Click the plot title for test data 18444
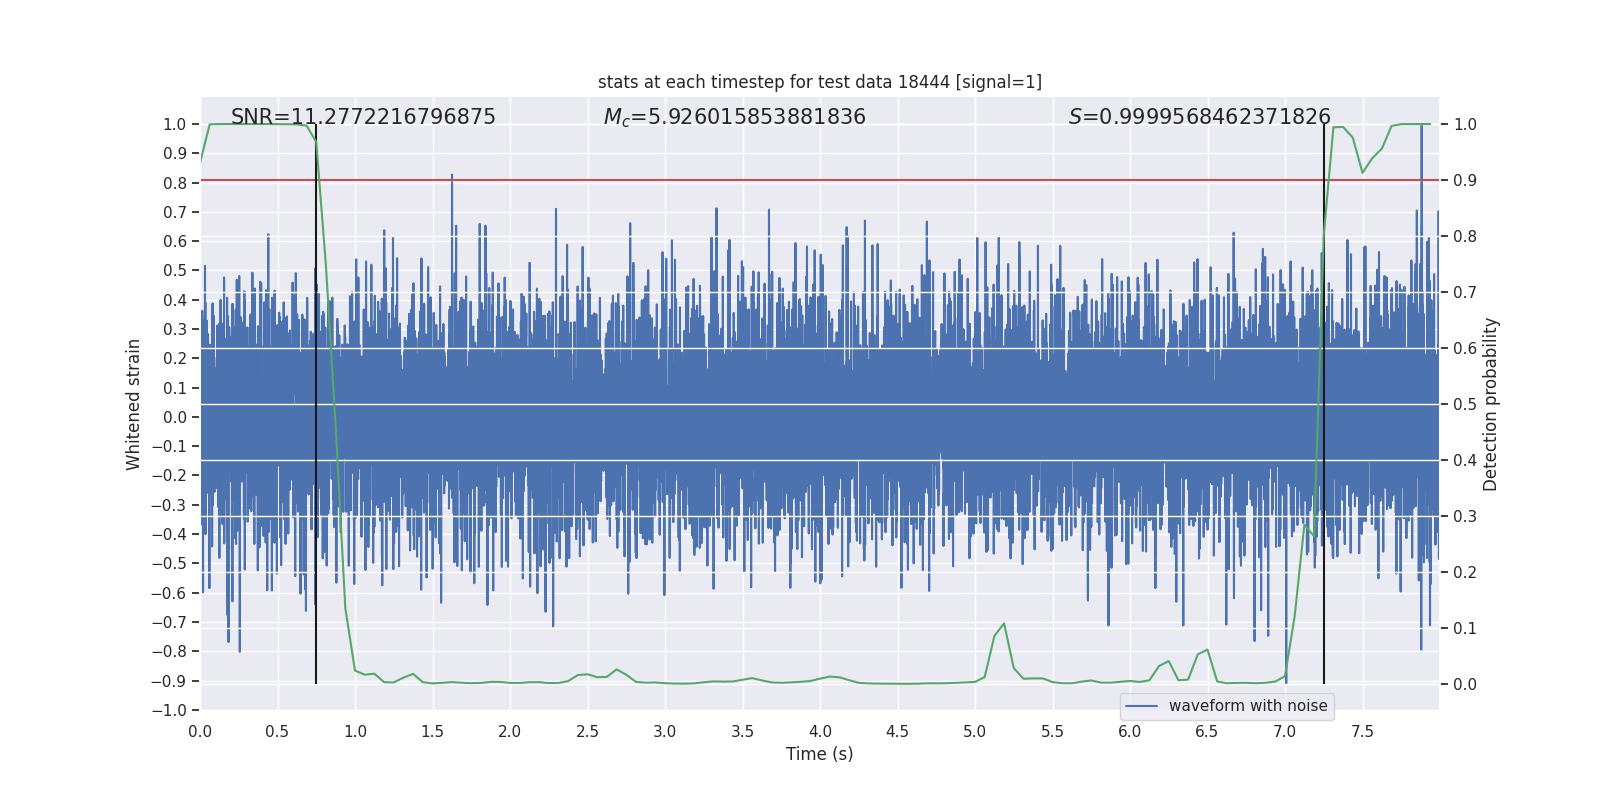The width and height of the screenshot is (1600, 800). click(819, 82)
